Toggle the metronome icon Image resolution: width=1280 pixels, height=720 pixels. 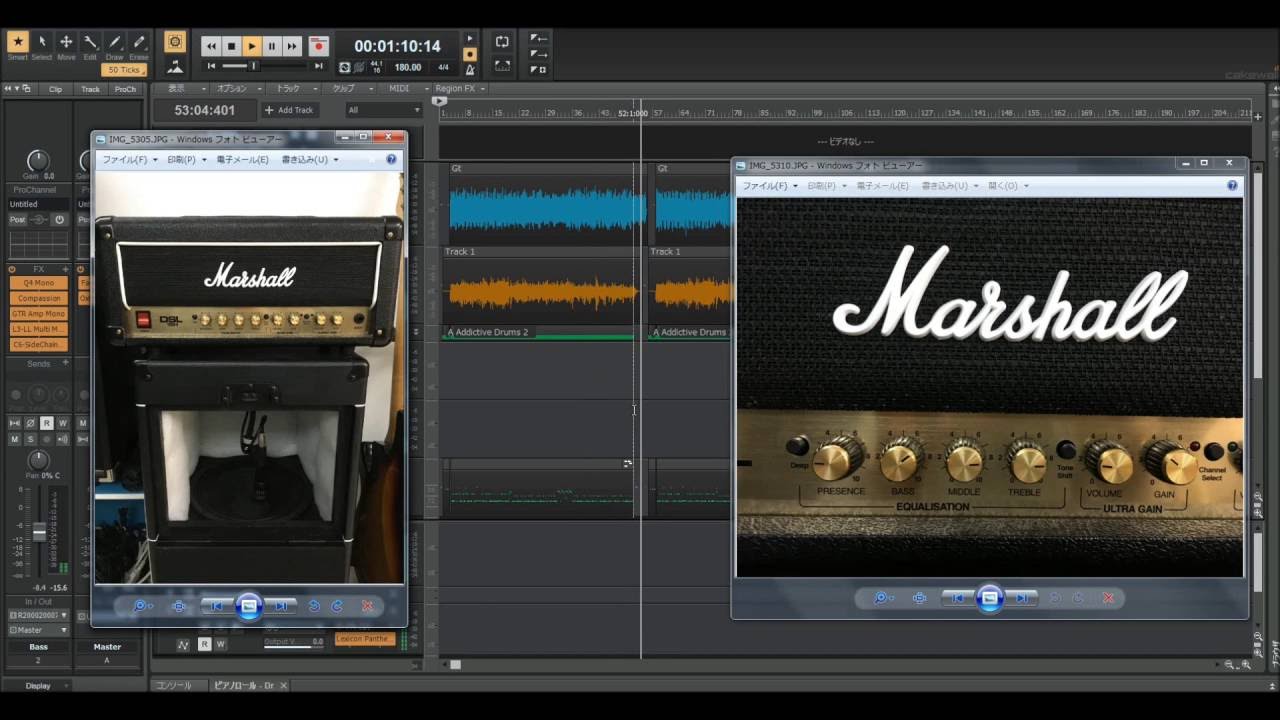[470, 69]
